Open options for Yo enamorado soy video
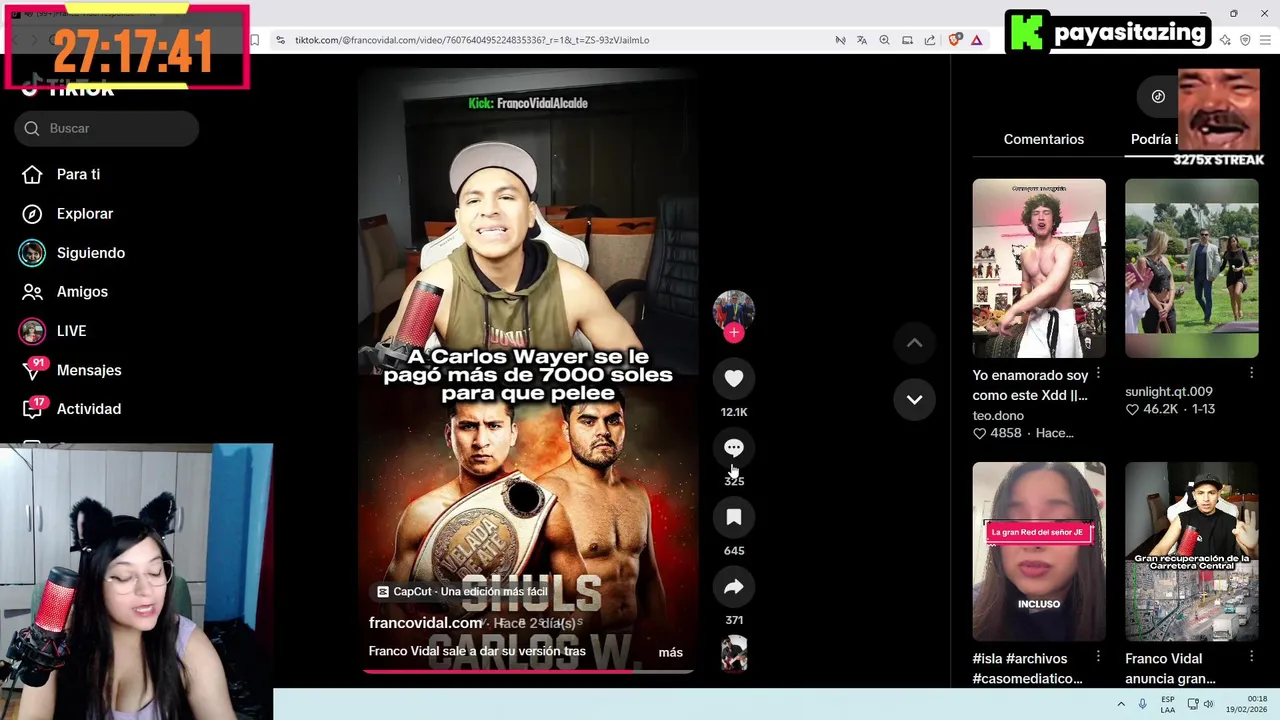The height and width of the screenshot is (720, 1280). (x=1098, y=373)
